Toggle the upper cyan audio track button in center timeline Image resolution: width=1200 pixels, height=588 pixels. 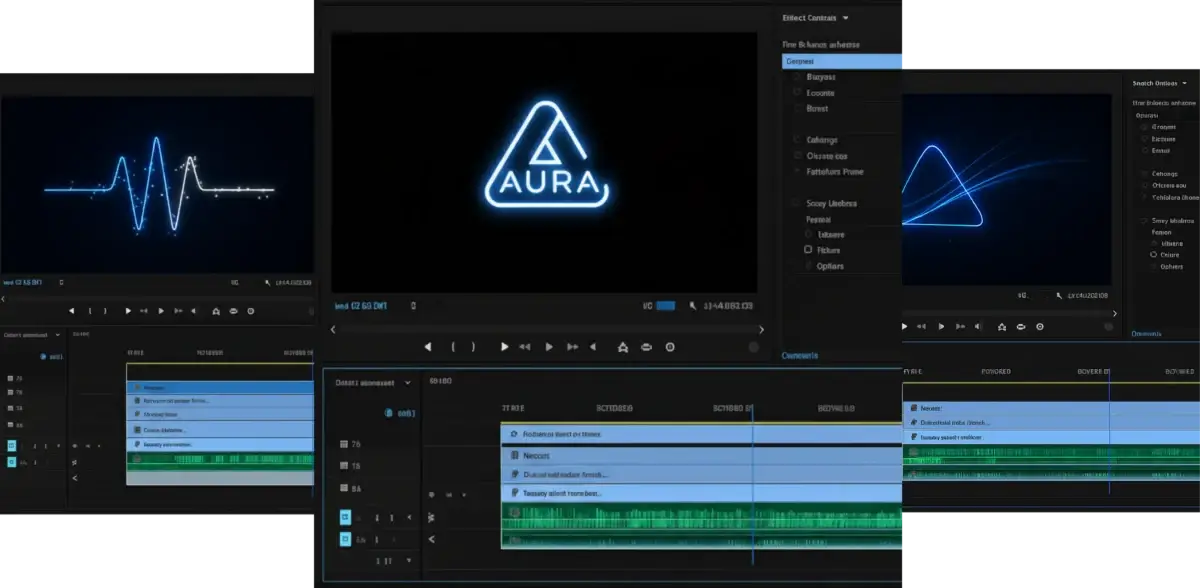click(346, 517)
